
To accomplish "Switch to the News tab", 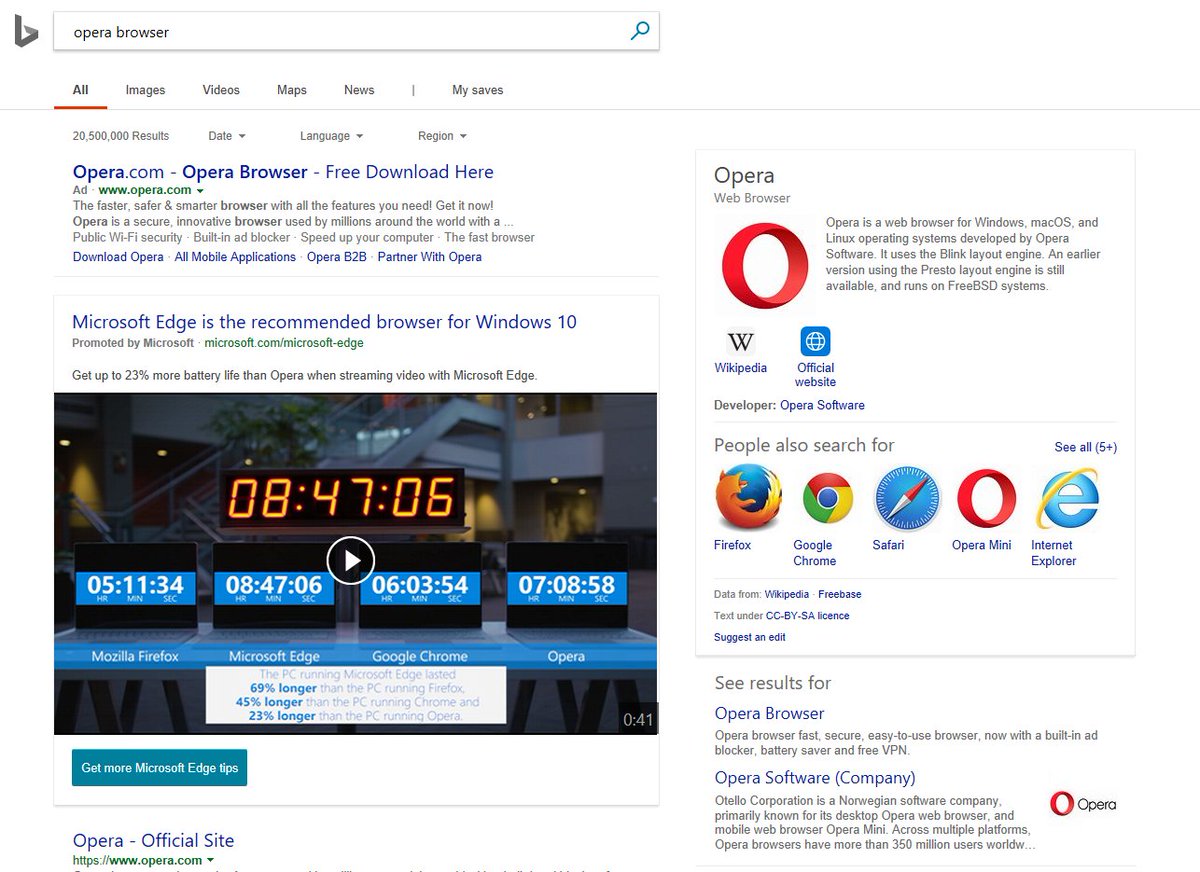I will click(x=359, y=90).
